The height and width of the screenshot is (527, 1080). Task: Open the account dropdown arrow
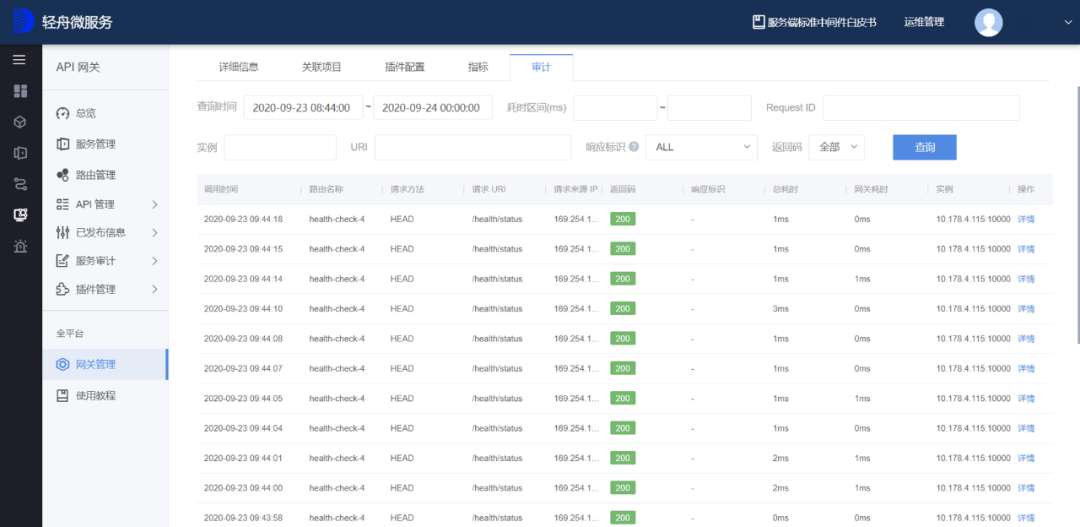[x=1068, y=22]
